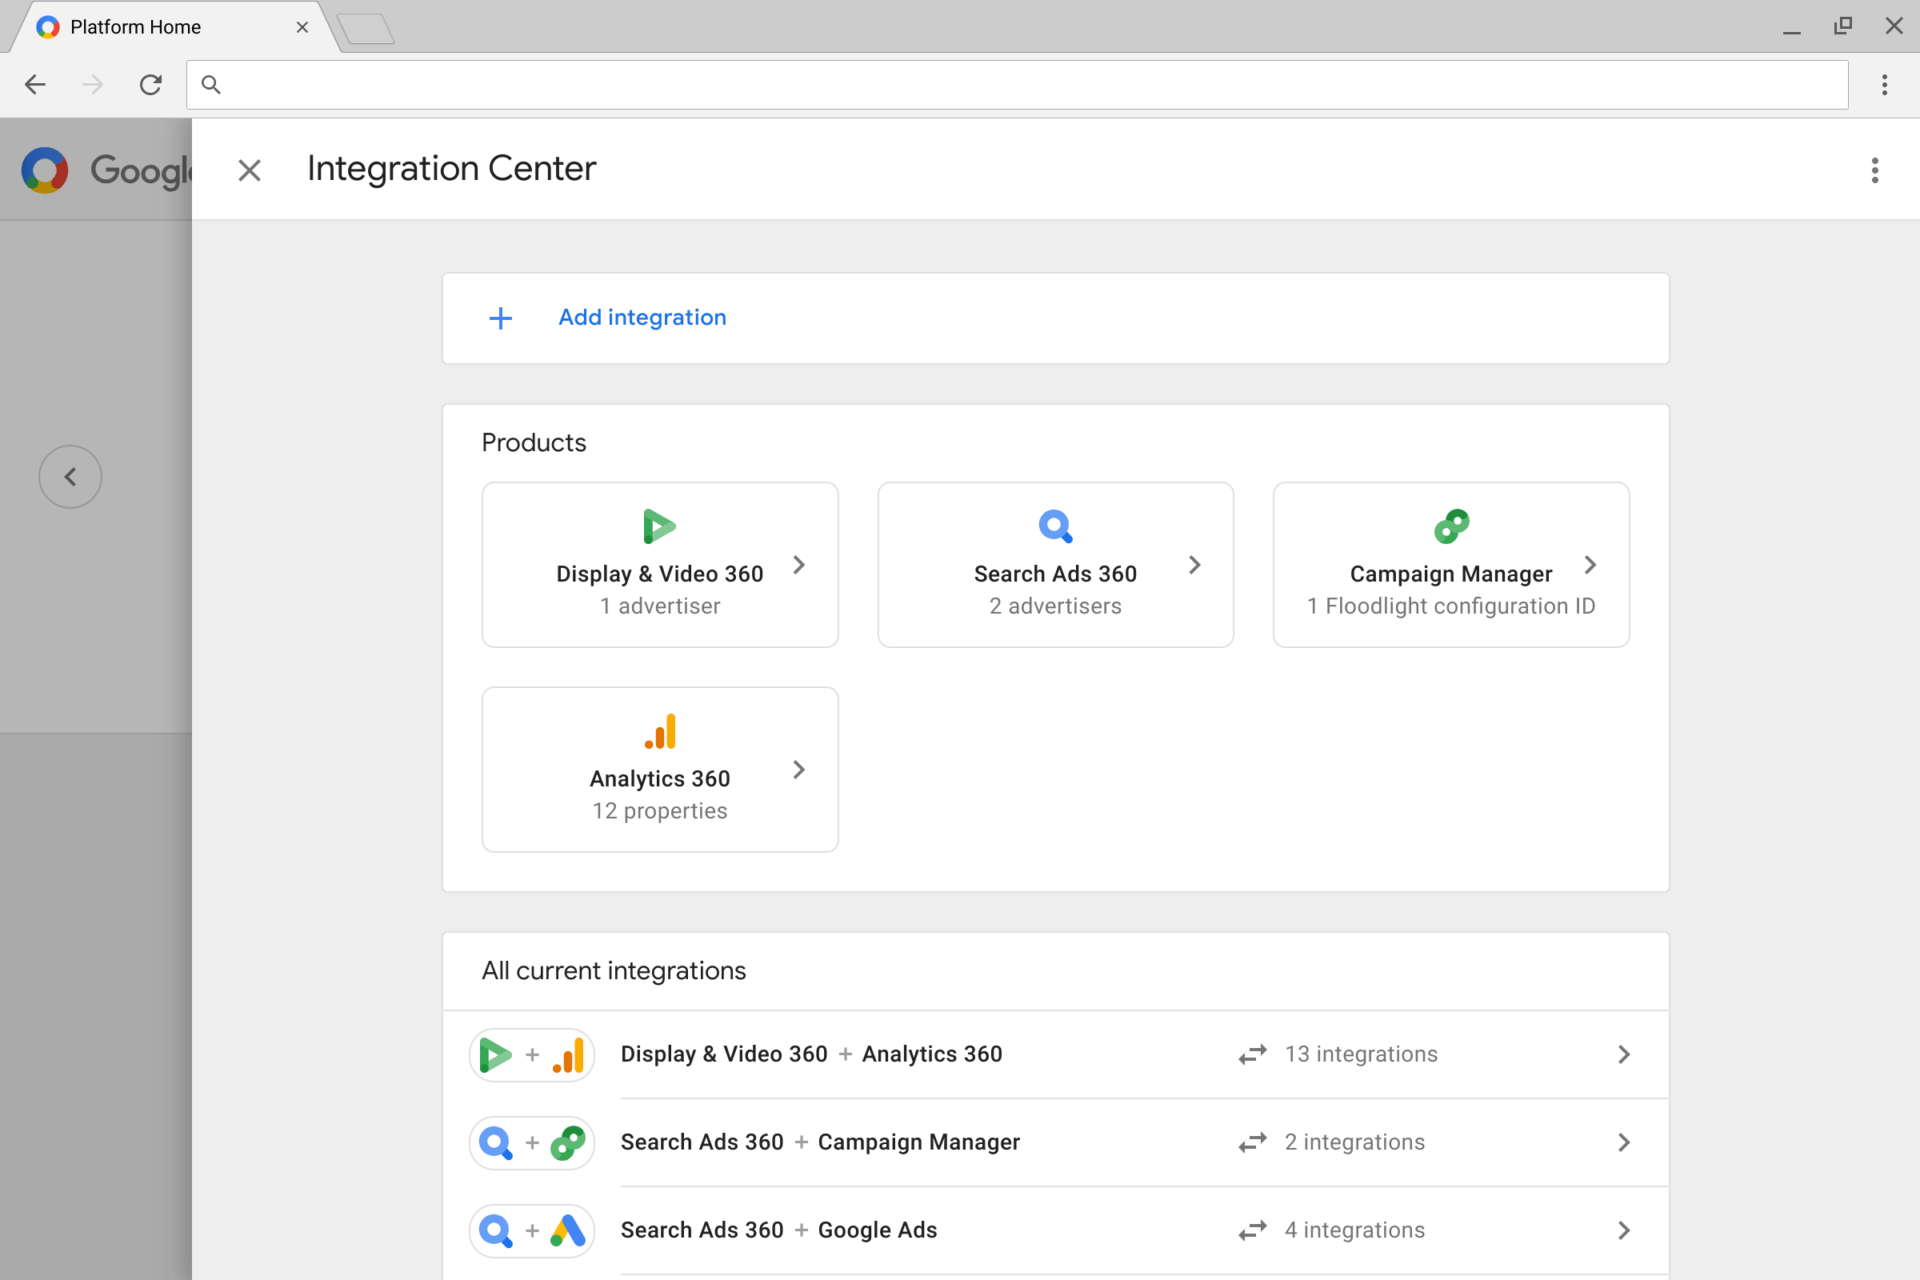The height and width of the screenshot is (1280, 1920).
Task: Click the Search Ads 360 icon
Action: tap(1056, 526)
